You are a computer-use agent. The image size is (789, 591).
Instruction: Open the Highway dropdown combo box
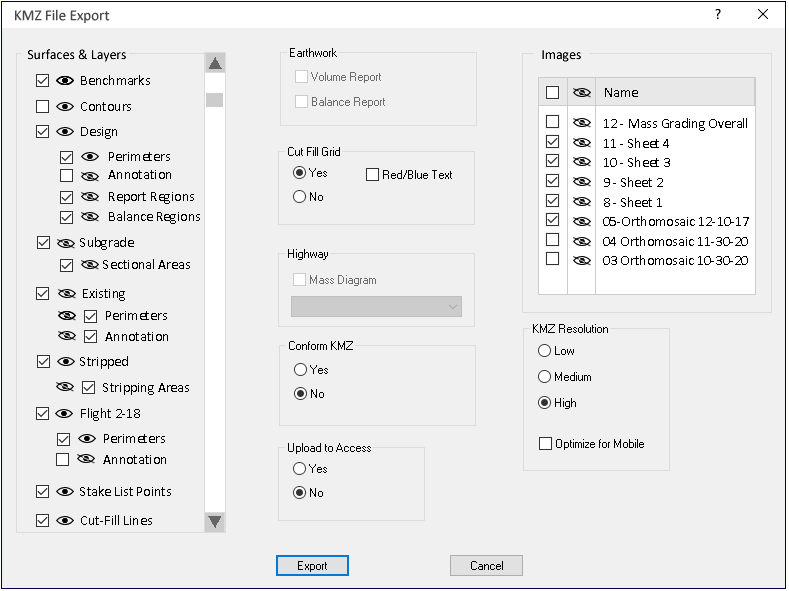click(376, 307)
